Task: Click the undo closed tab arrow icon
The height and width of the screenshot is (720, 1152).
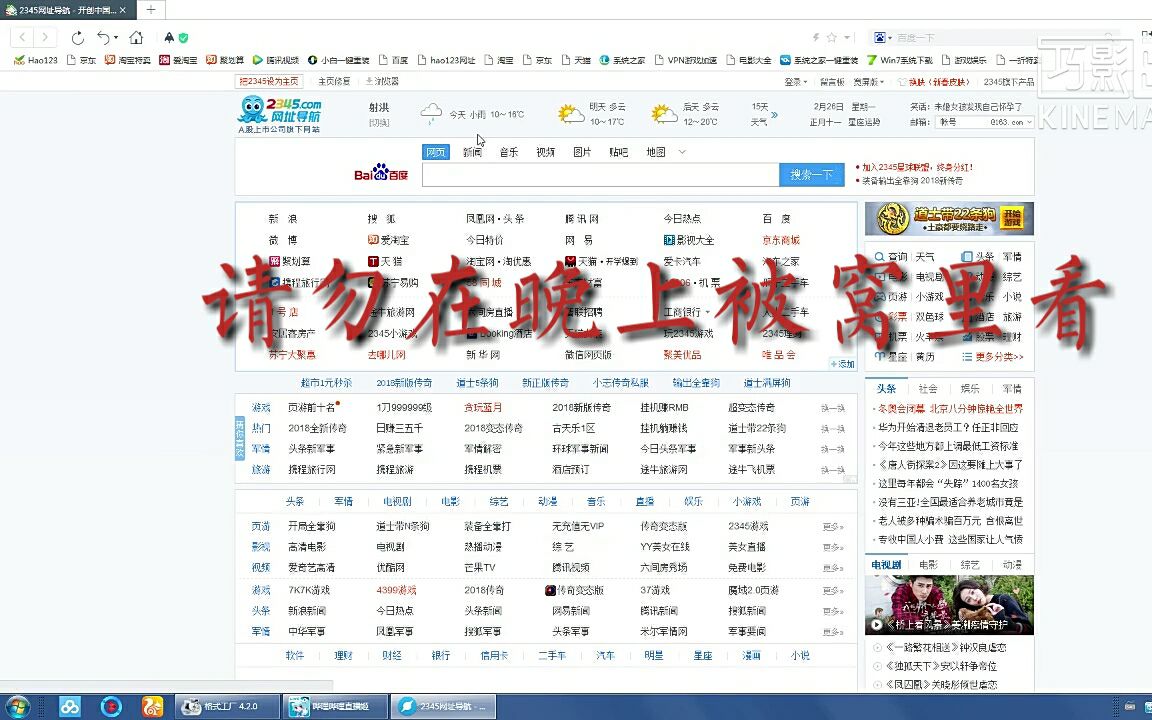Action: (105, 37)
